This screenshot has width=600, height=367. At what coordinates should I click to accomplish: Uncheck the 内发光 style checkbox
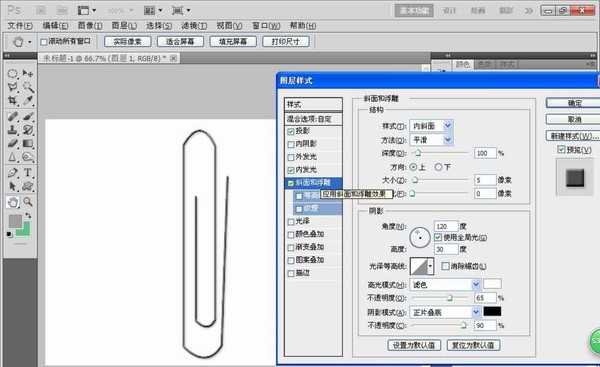pos(291,170)
